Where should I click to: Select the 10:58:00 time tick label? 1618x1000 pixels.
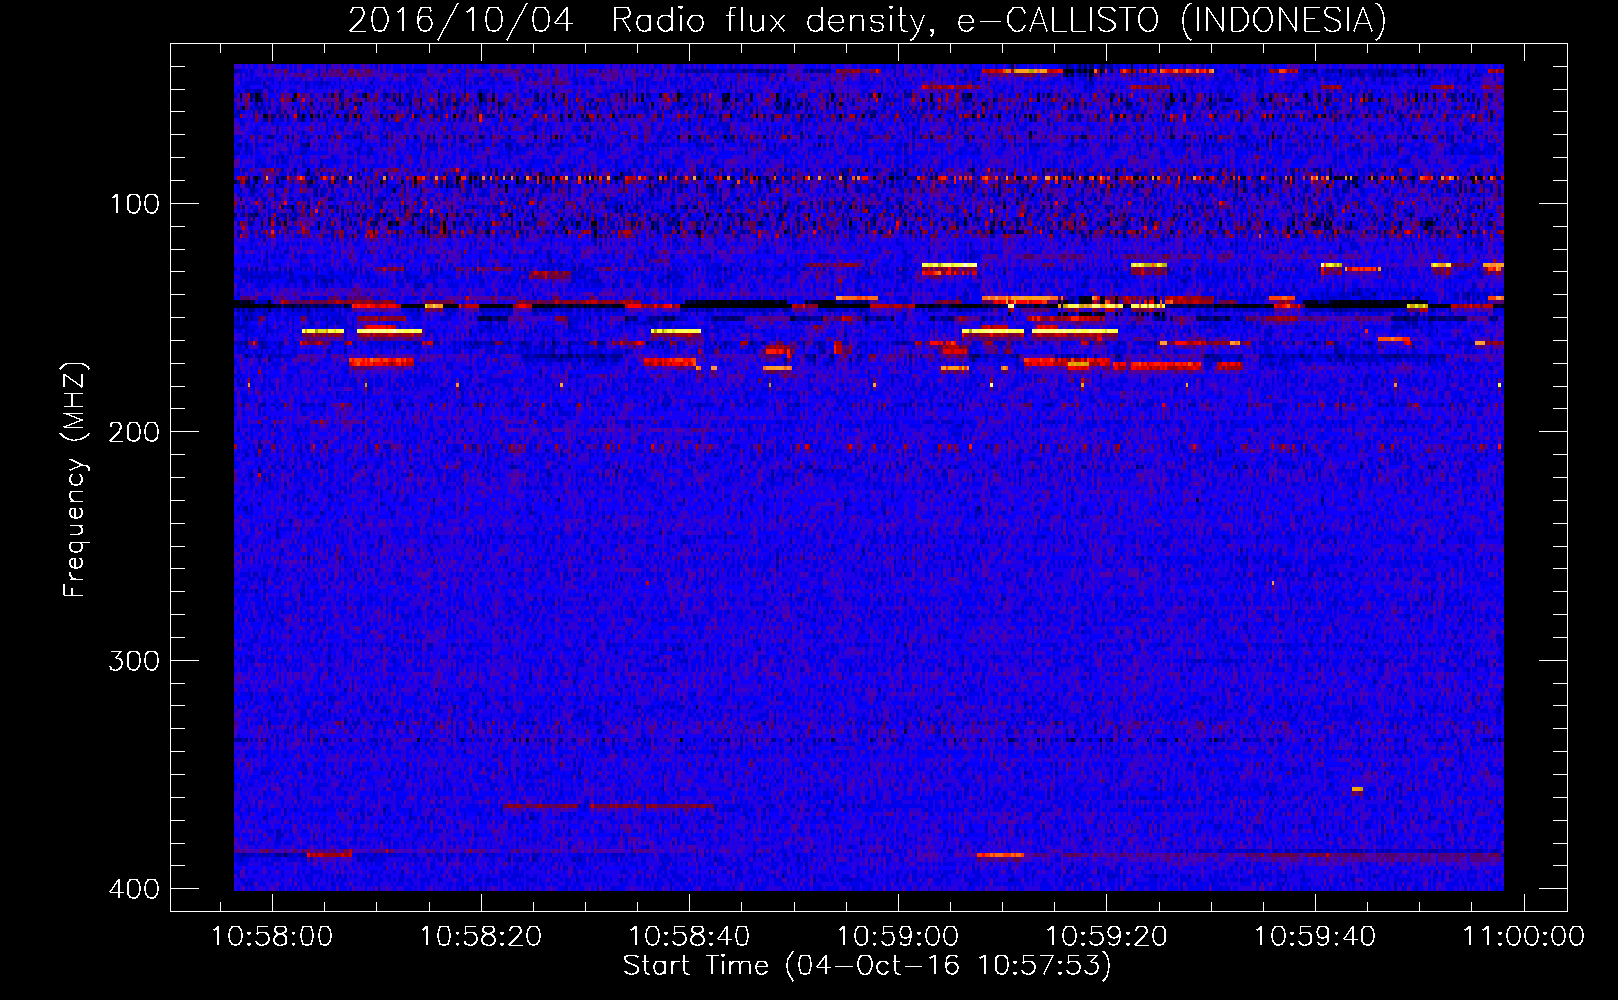pos(272,937)
